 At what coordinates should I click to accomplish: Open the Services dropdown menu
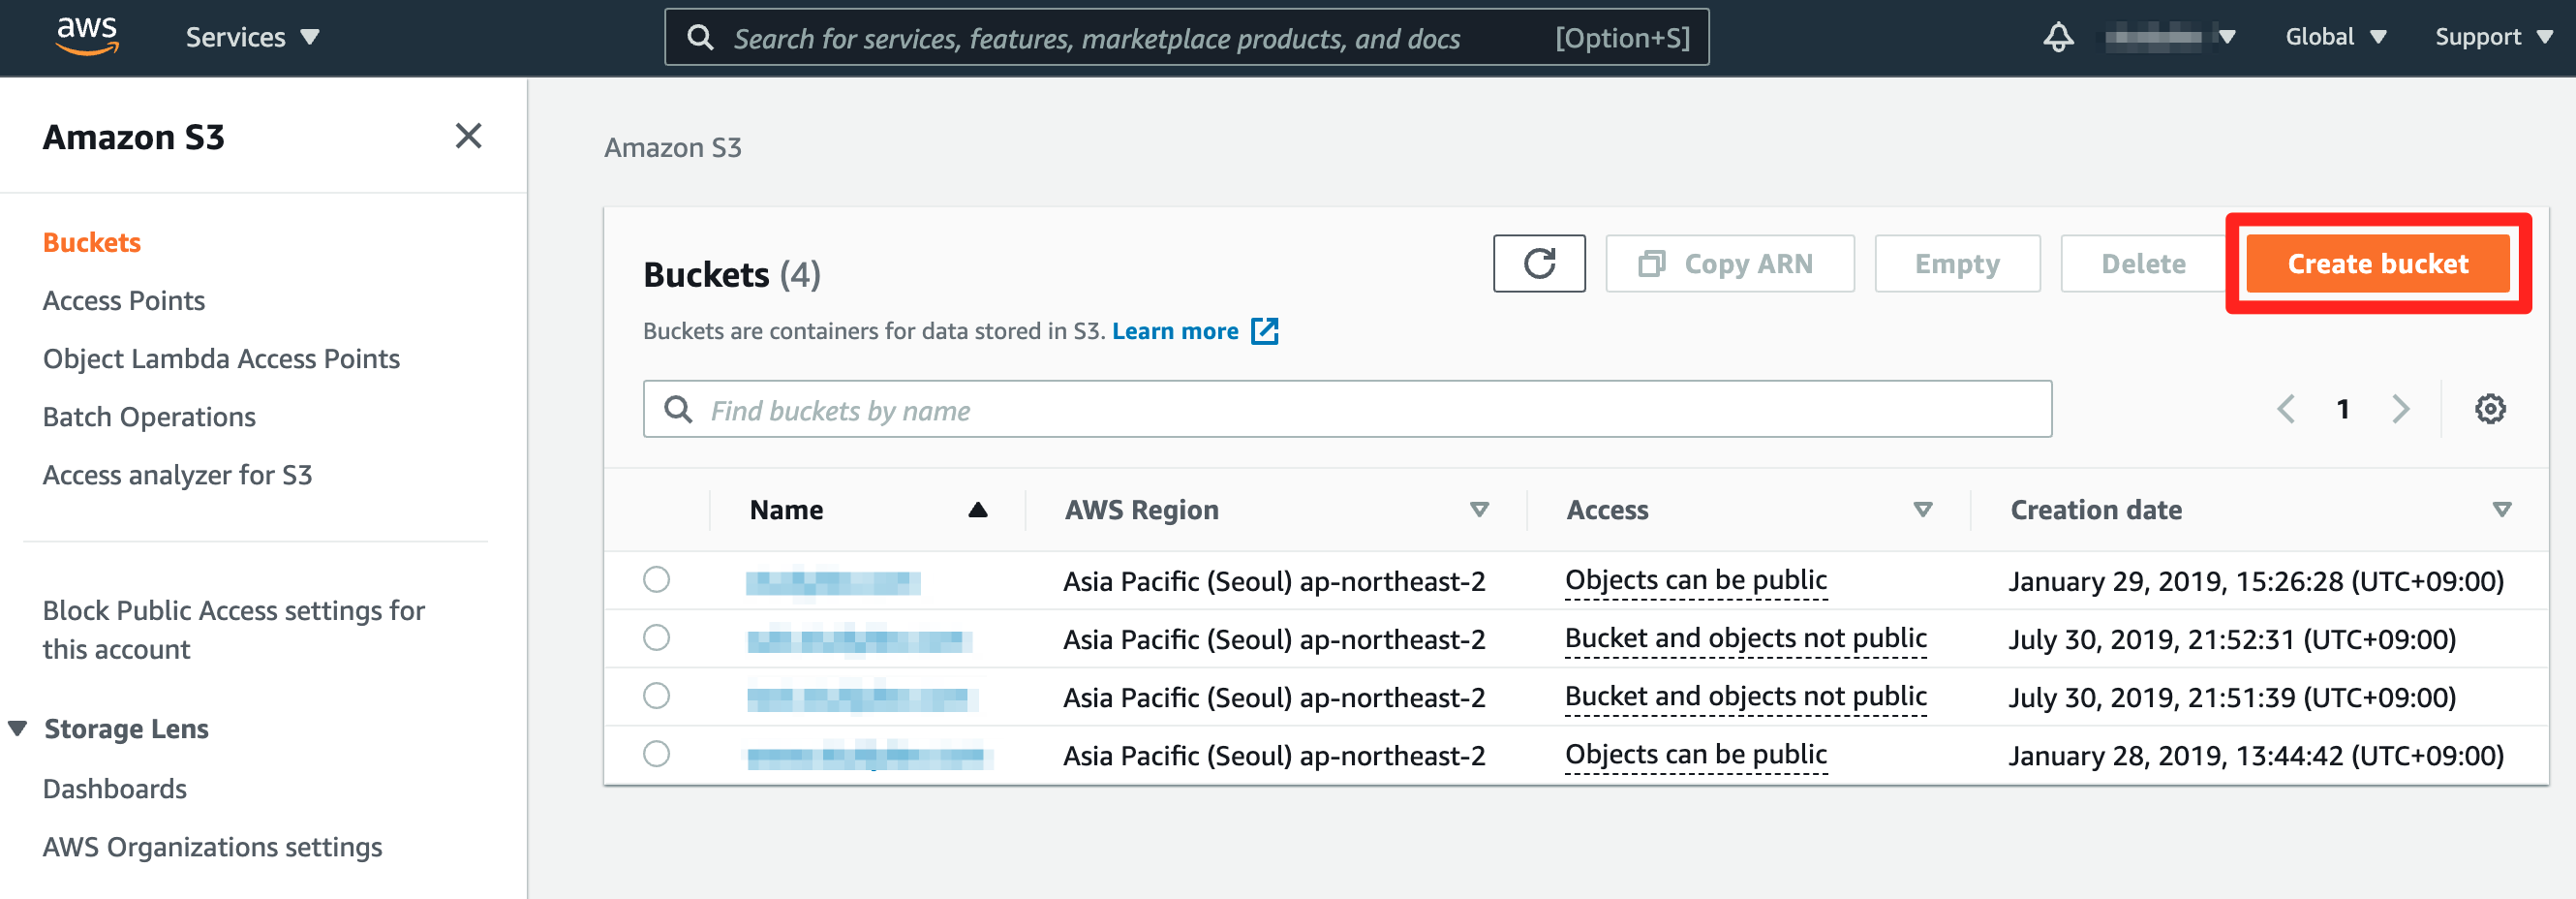click(x=252, y=37)
